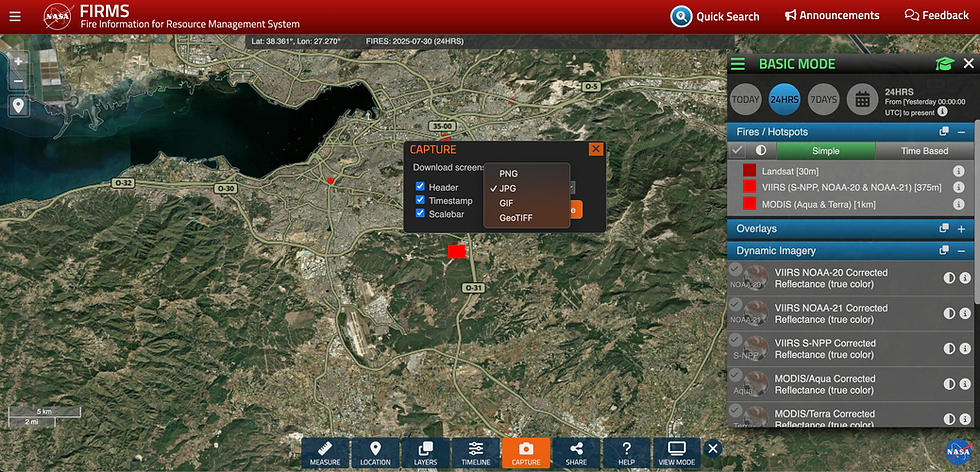The width and height of the screenshot is (980, 472).
Task: Enable VIIRS NOAA-20 Corrected Reflectance layer
Action: click(736, 269)
